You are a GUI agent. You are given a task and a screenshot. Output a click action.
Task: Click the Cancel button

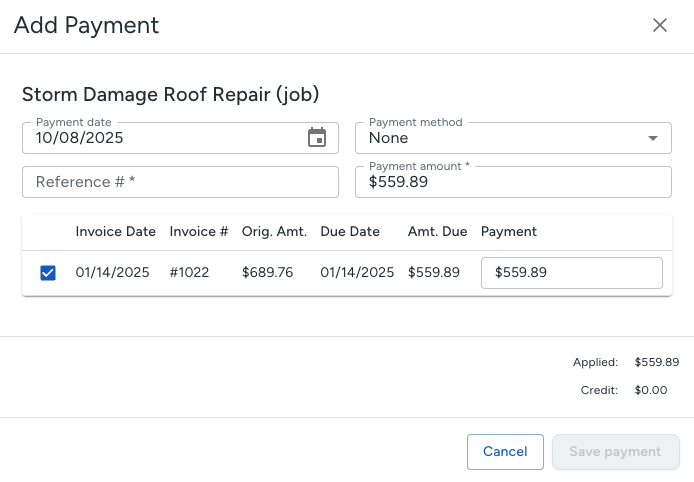pyautogui.click(x=505, y=452)
